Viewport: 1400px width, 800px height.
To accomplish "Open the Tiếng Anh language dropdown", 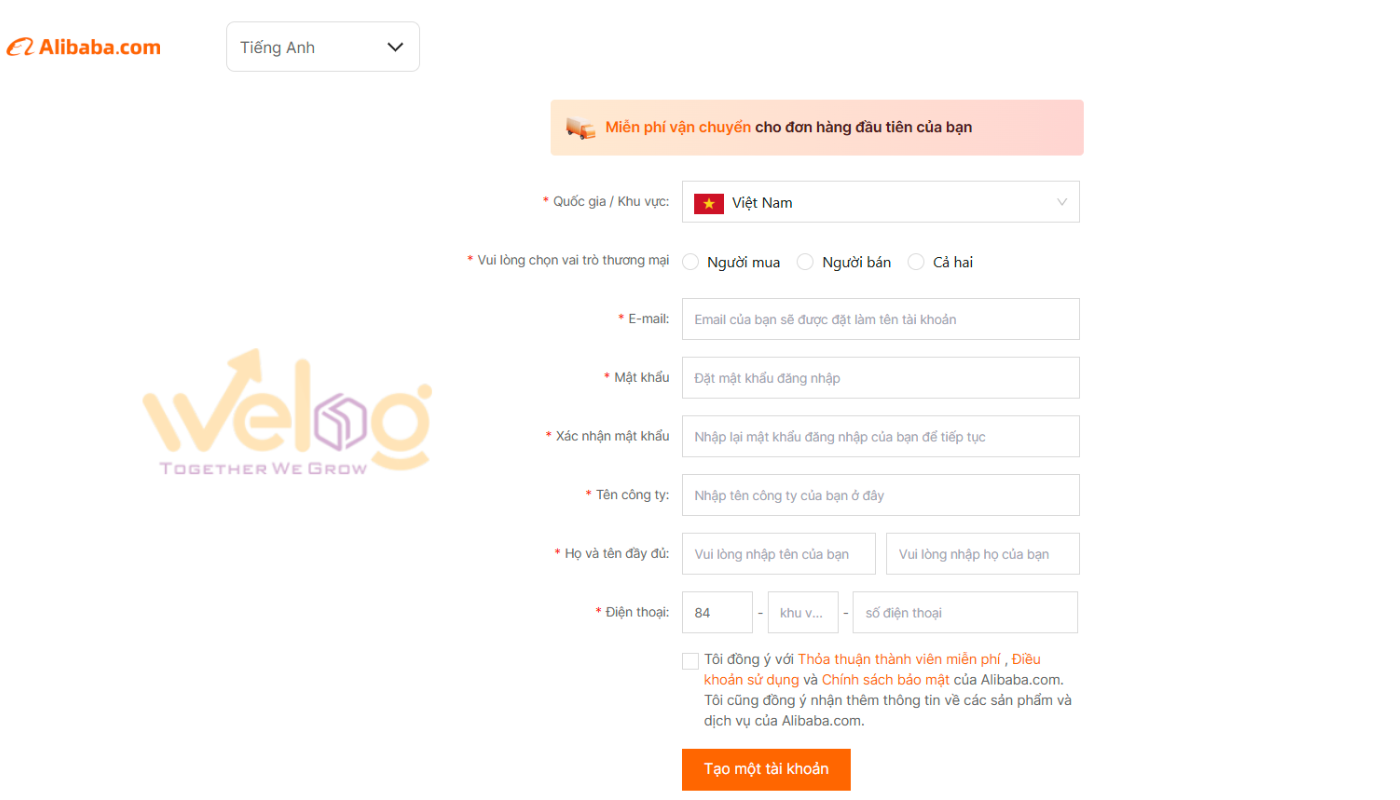I will point(323,47).
